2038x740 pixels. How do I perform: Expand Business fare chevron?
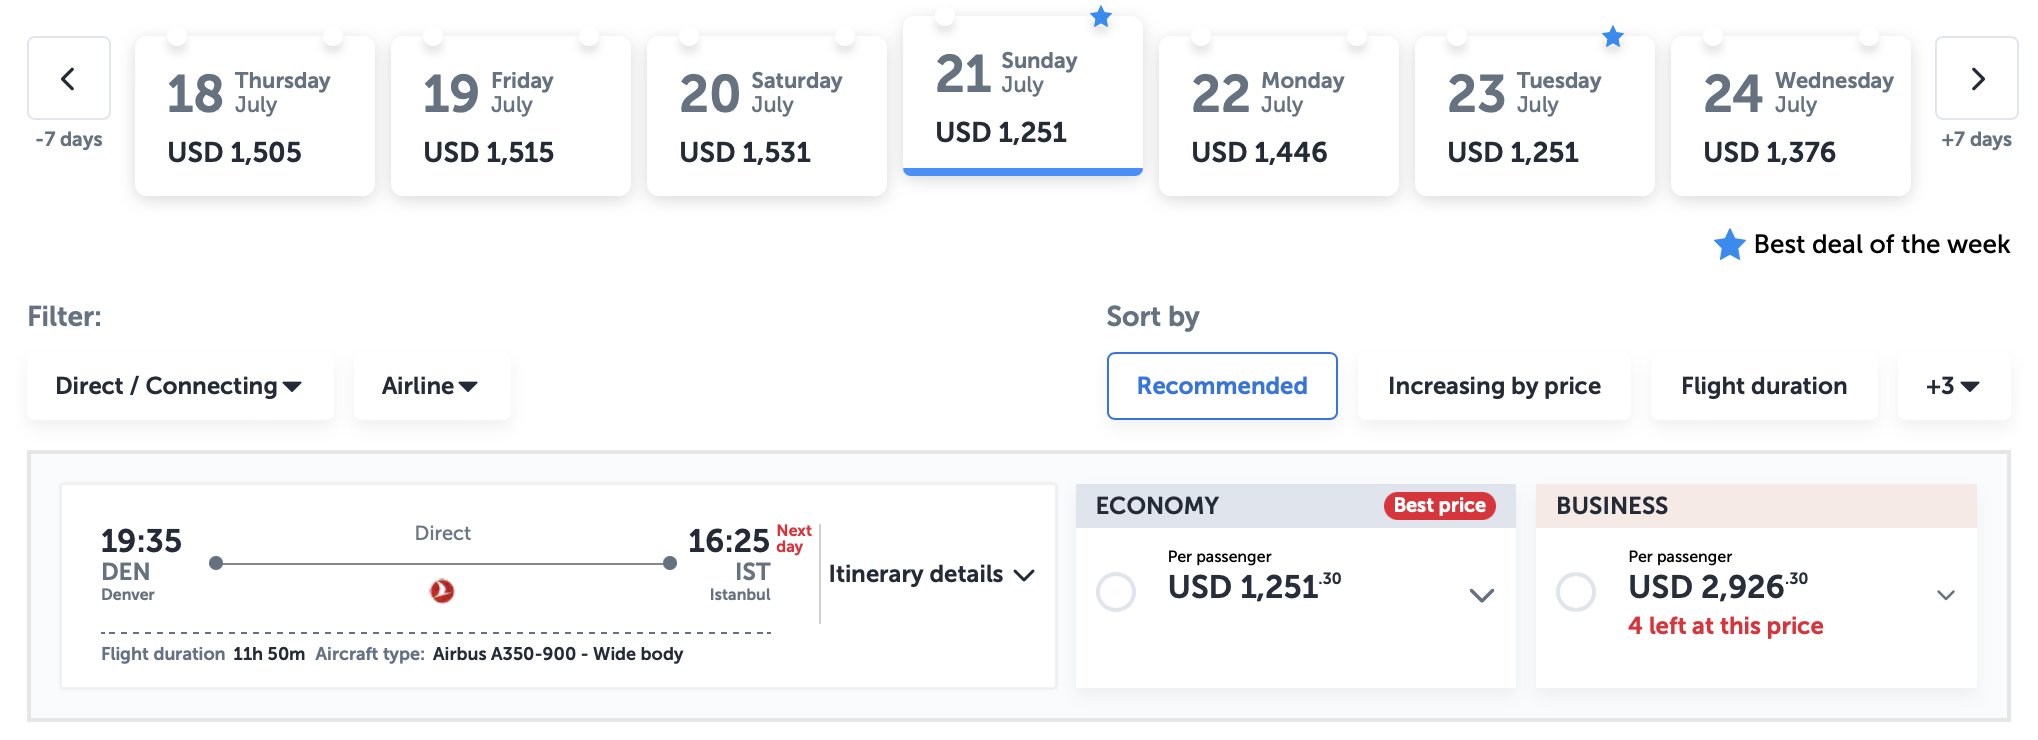click(x=1946, y=595)
